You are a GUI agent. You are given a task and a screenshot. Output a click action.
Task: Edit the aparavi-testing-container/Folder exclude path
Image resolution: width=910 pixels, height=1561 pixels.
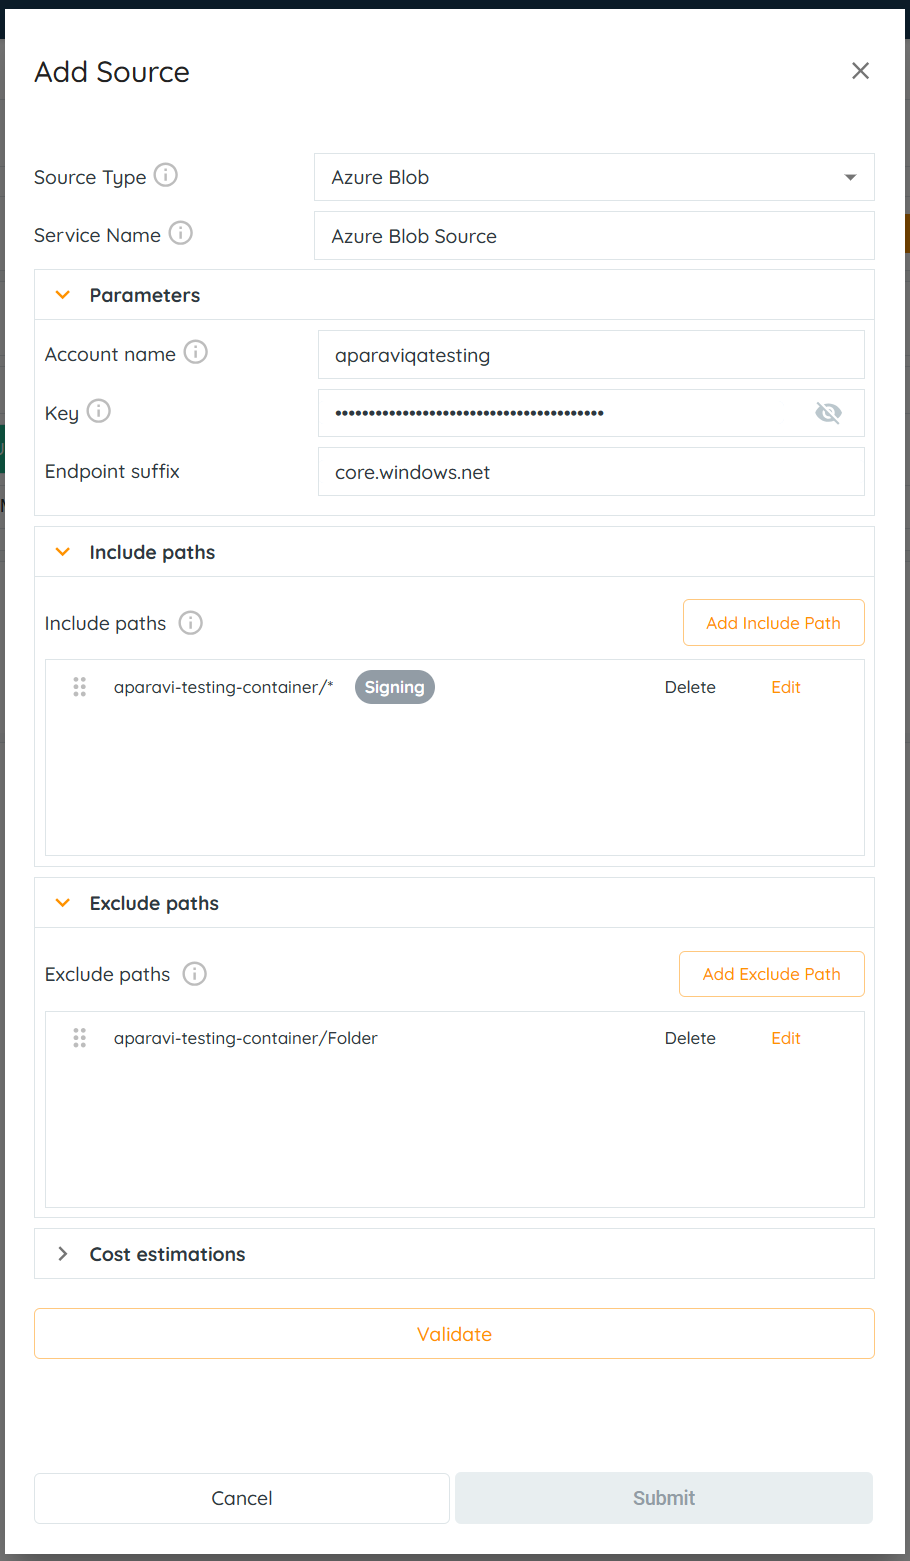[x=785, y=1038]
